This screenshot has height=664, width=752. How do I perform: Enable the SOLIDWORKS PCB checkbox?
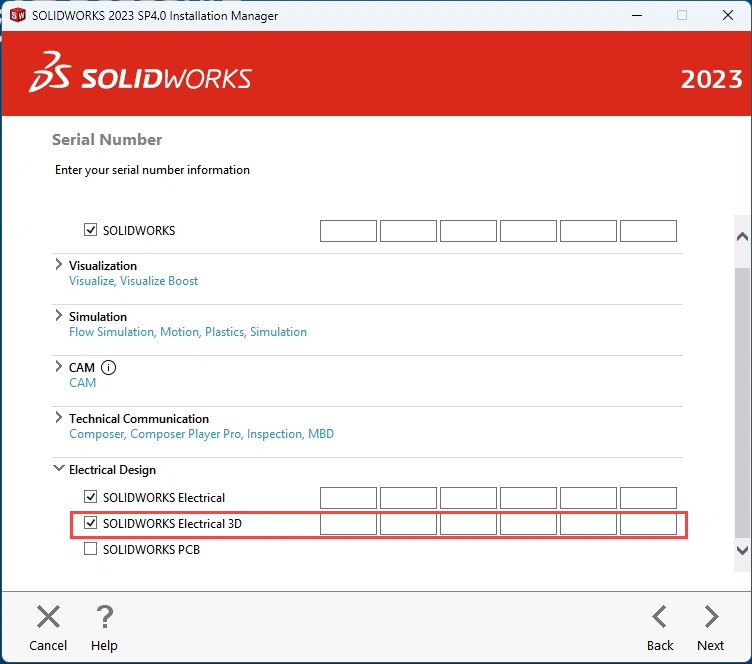90,548
